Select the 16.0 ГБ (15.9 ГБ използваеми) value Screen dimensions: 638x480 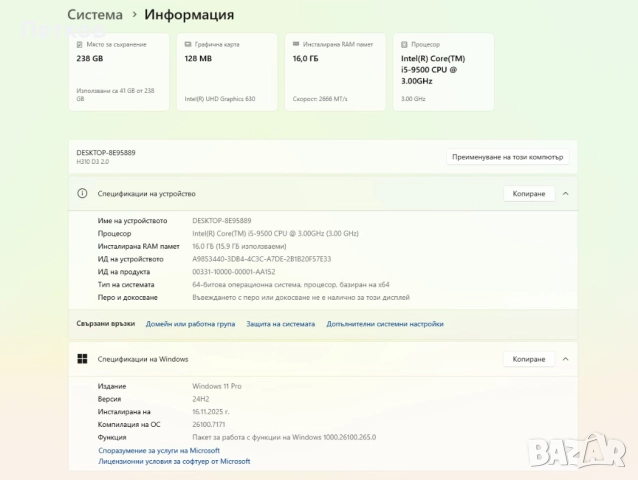click(x=239, y=246)
